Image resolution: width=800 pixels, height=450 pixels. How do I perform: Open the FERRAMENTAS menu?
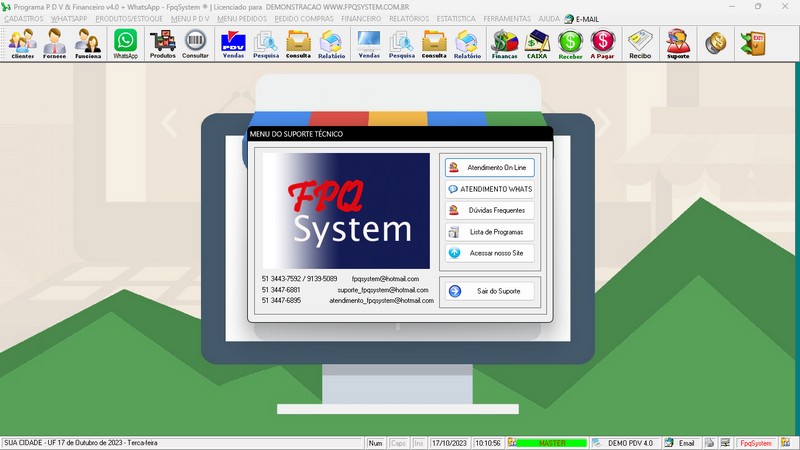507,19
